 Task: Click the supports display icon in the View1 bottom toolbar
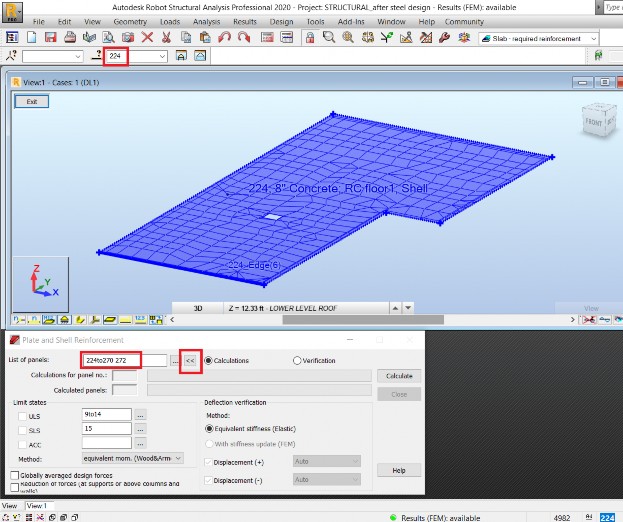[64, 319]
